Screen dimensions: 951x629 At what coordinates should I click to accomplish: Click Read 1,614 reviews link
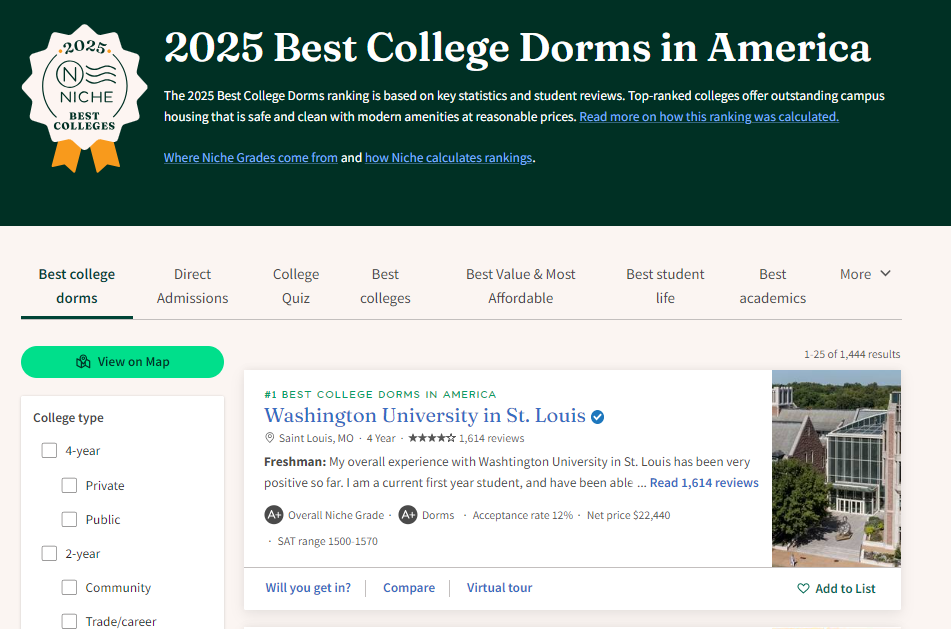point(704,483)
